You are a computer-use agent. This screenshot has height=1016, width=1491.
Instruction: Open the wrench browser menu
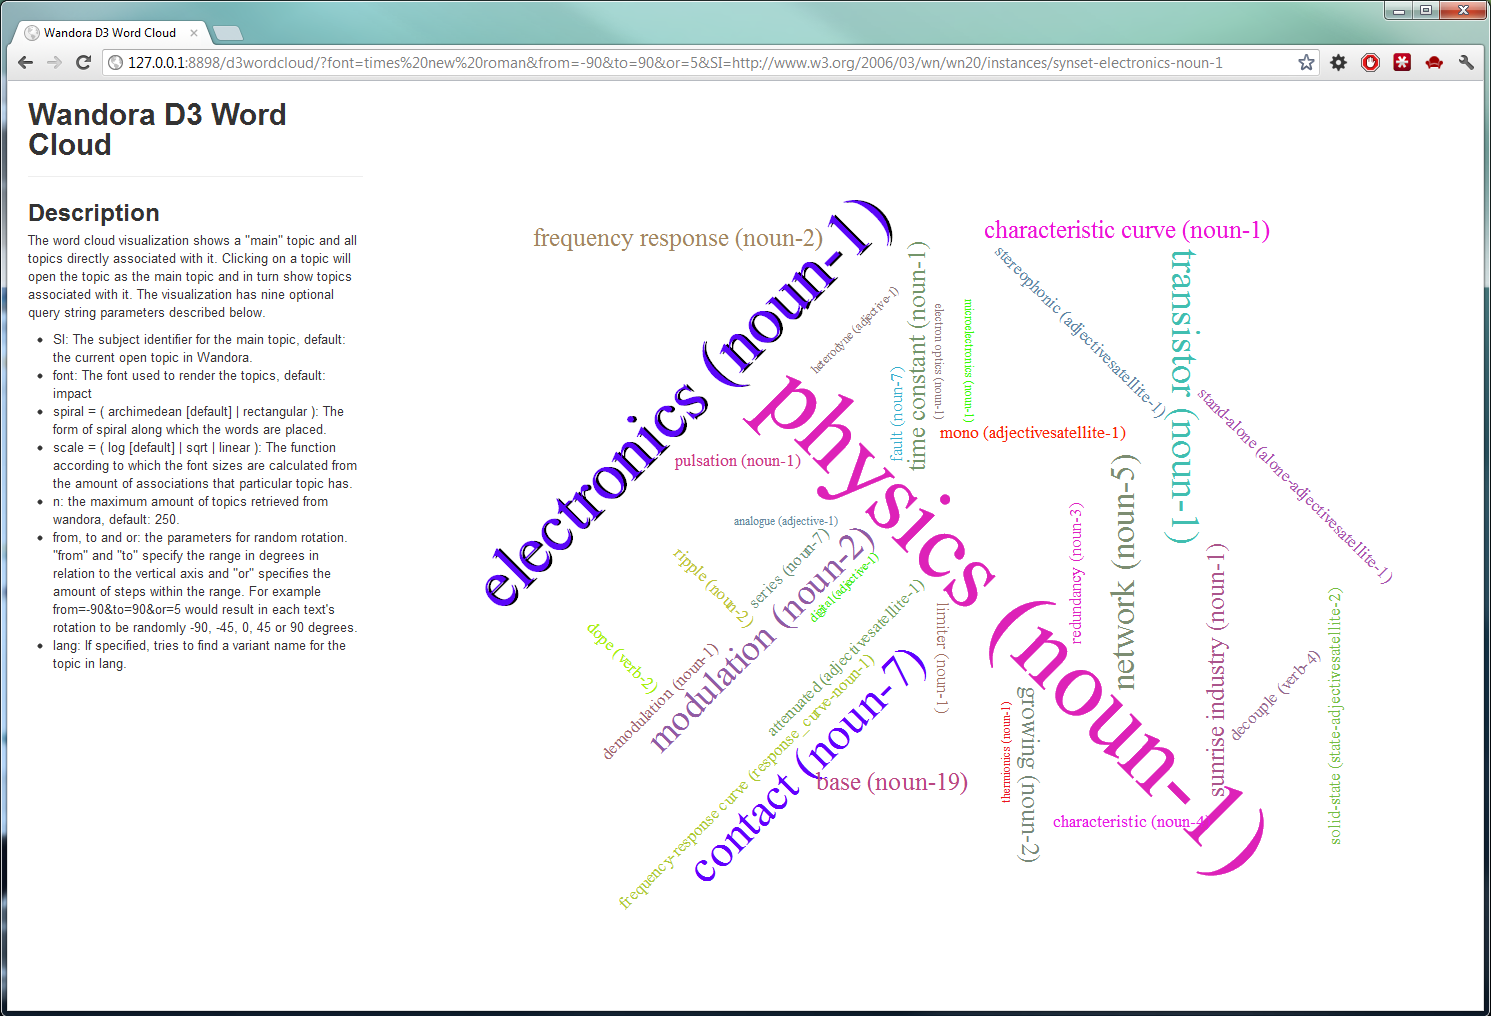click(x=1467, y=62)
